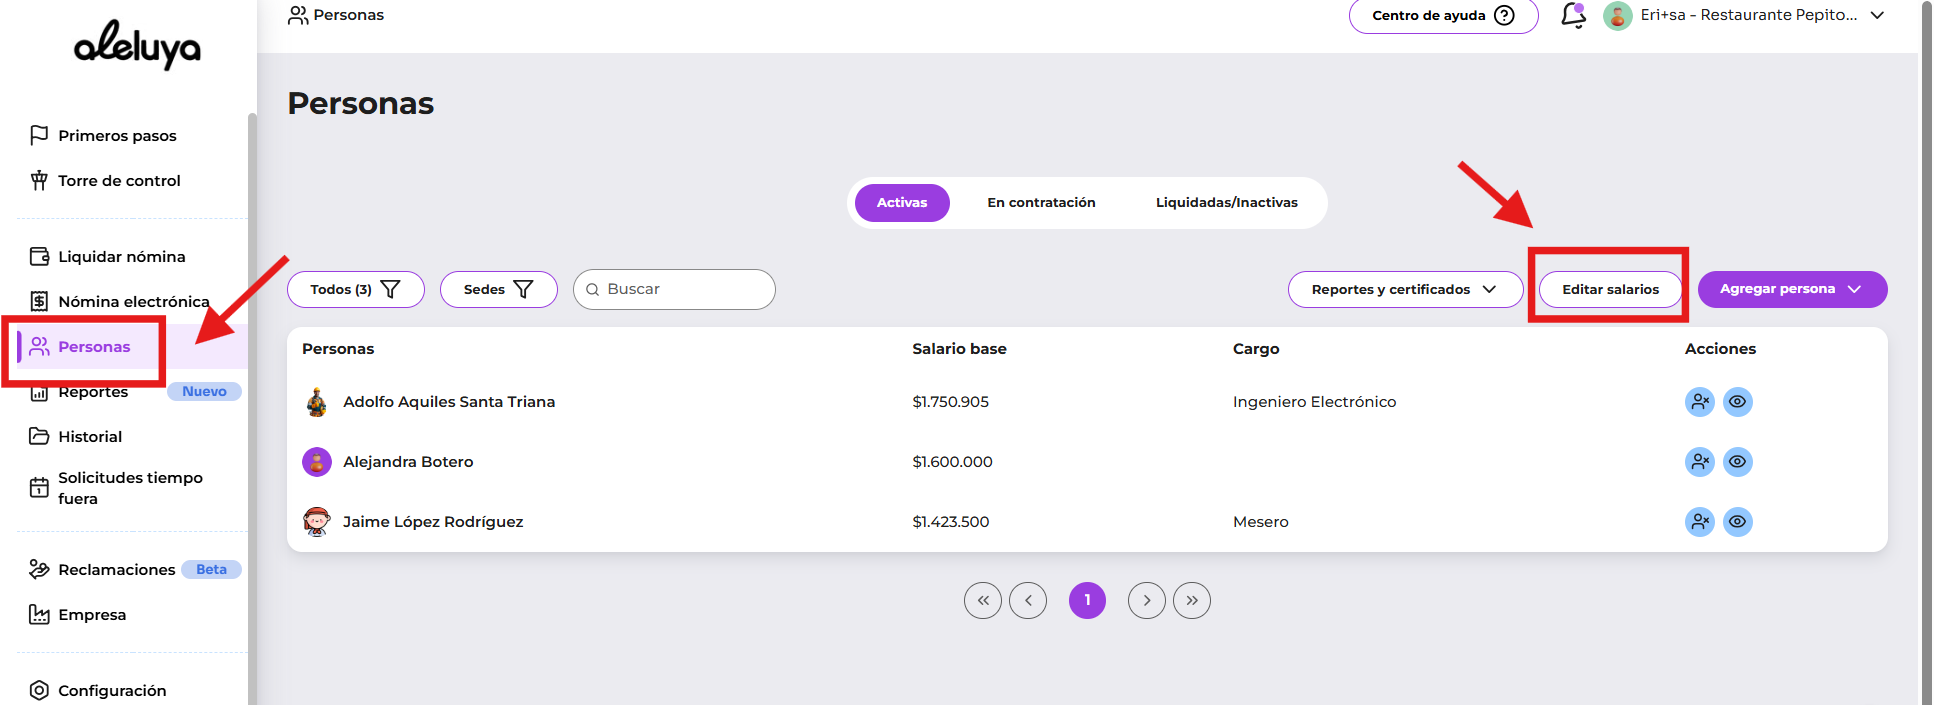Open the Eri+sa account menu
Screen dimensions: 1934x705
click(x=1744, y=16)
